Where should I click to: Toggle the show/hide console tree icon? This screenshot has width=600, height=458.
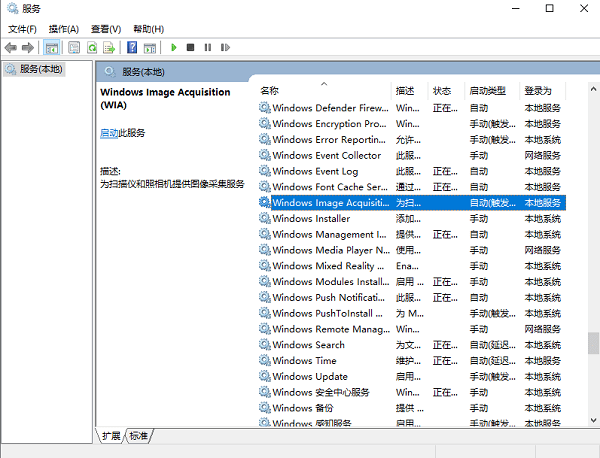[x=52, y=48]
